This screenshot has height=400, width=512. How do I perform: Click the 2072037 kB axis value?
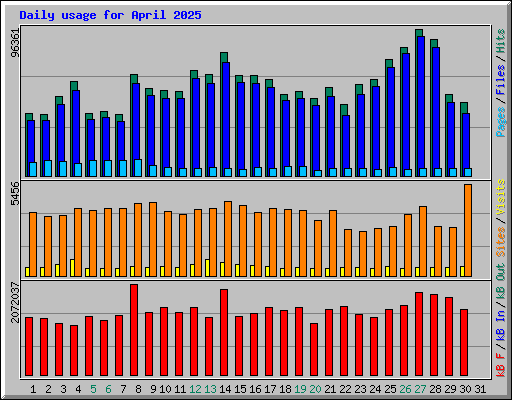15,302
